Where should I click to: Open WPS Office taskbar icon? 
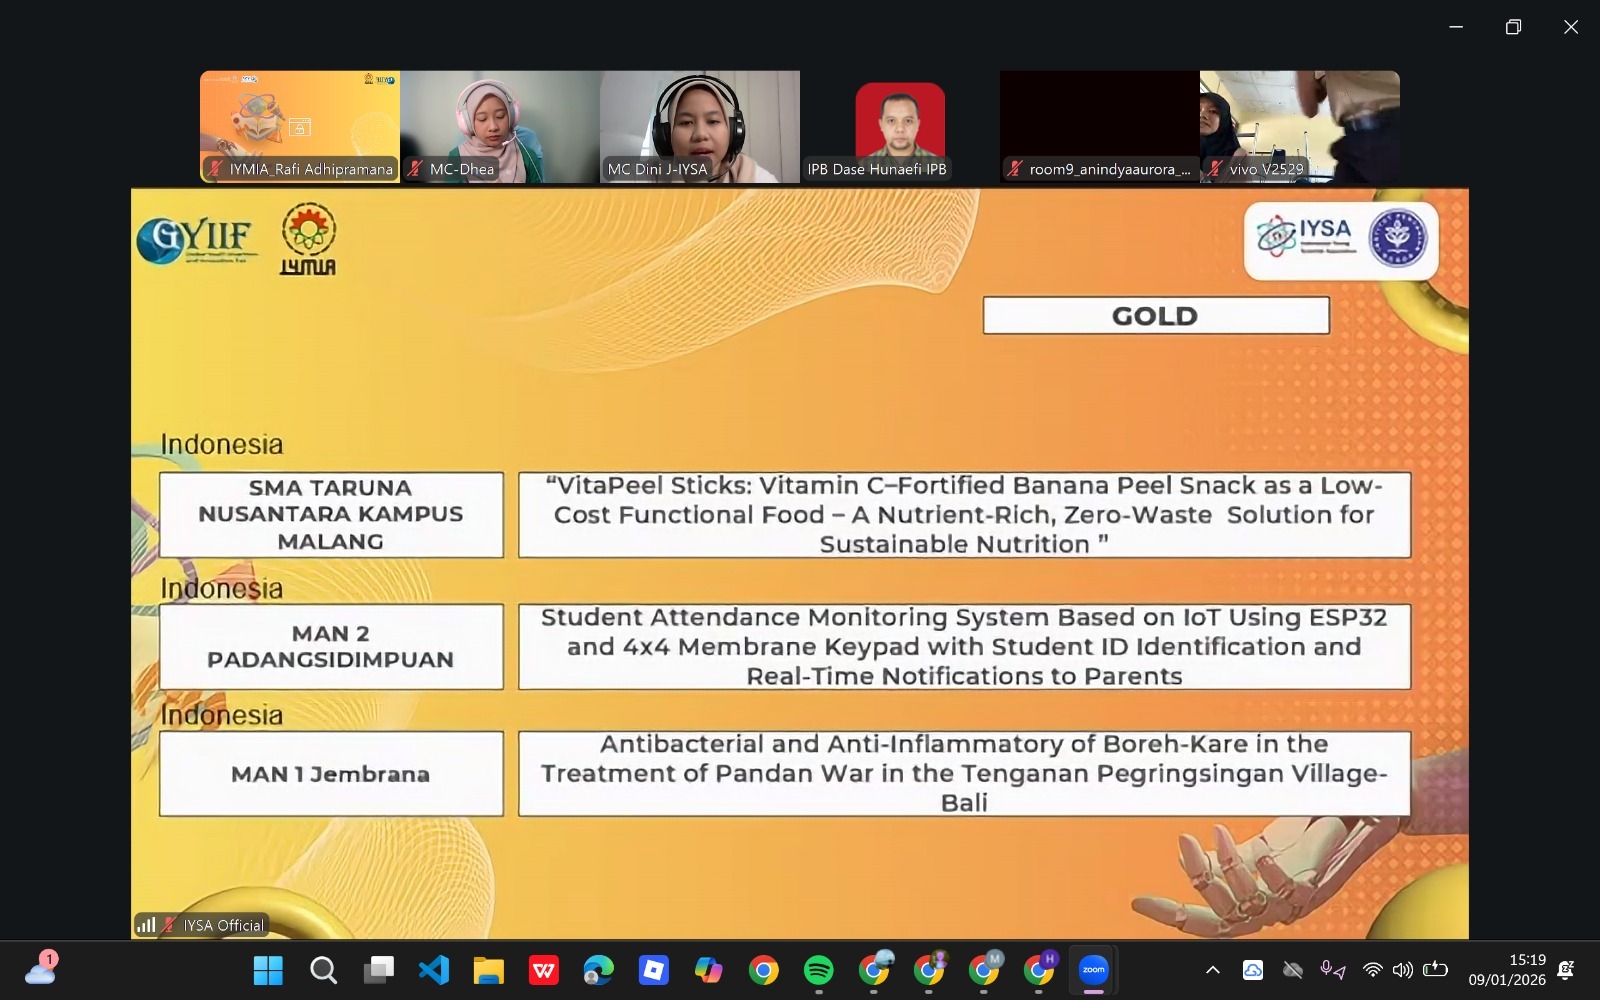tap(543, 970)
